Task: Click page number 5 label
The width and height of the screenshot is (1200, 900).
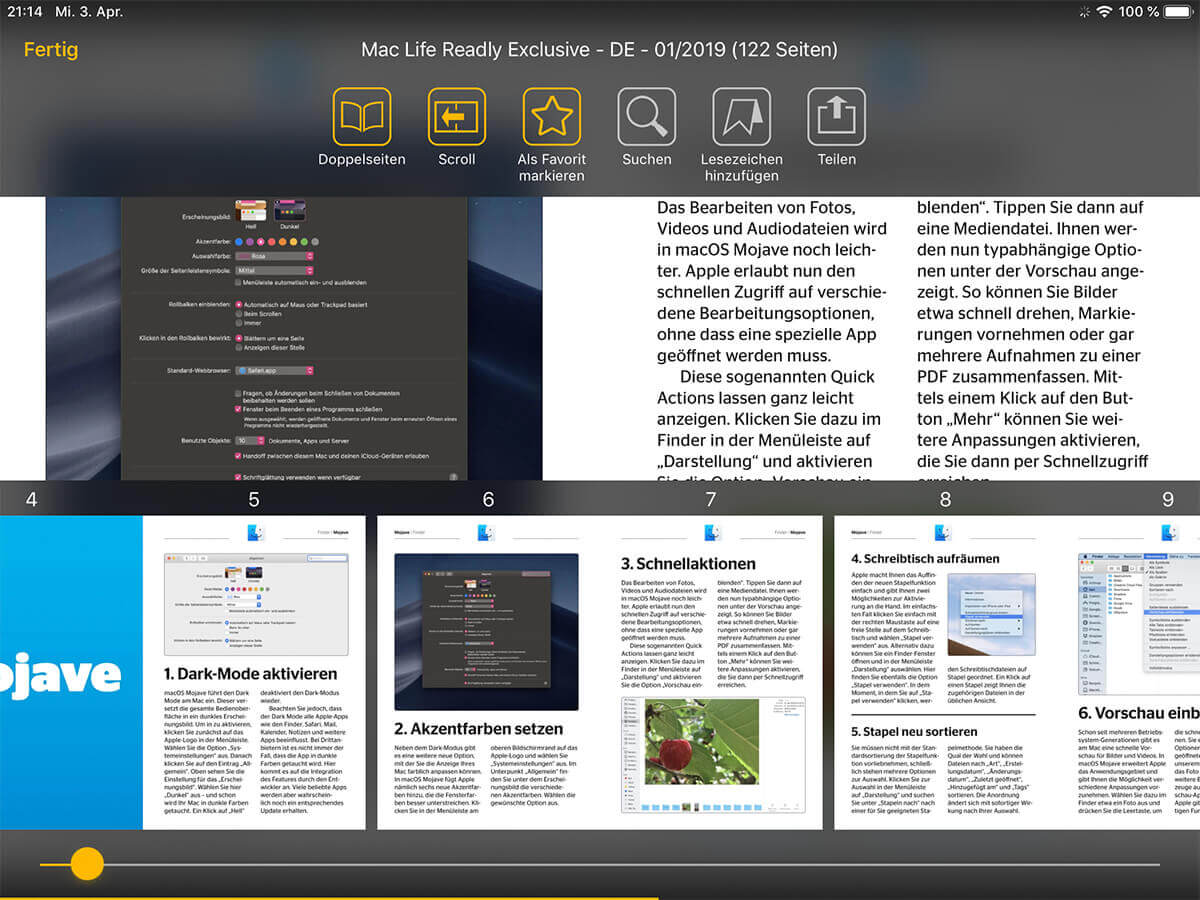Action: click(x=254, y=499)
